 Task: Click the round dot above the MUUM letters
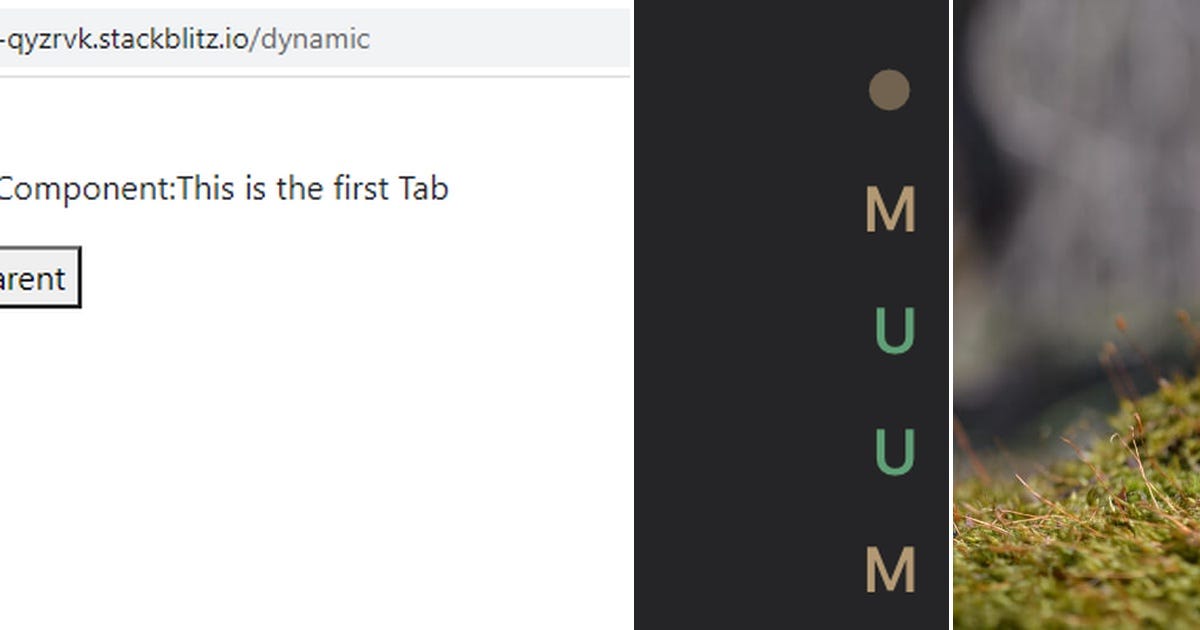[x=889, y=90]
